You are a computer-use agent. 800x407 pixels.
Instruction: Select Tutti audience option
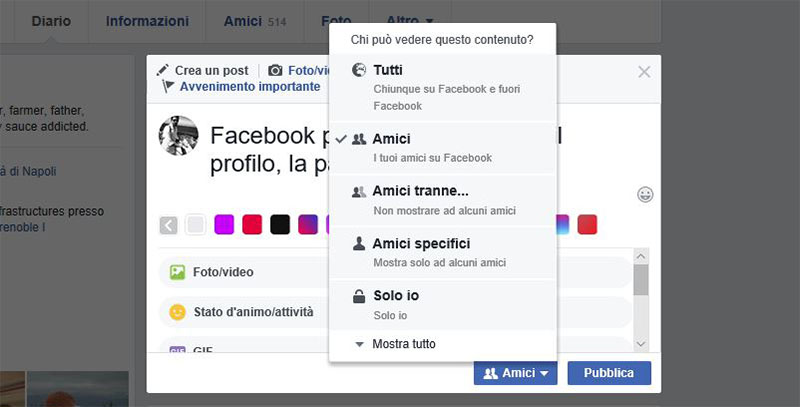click(442, 87)
